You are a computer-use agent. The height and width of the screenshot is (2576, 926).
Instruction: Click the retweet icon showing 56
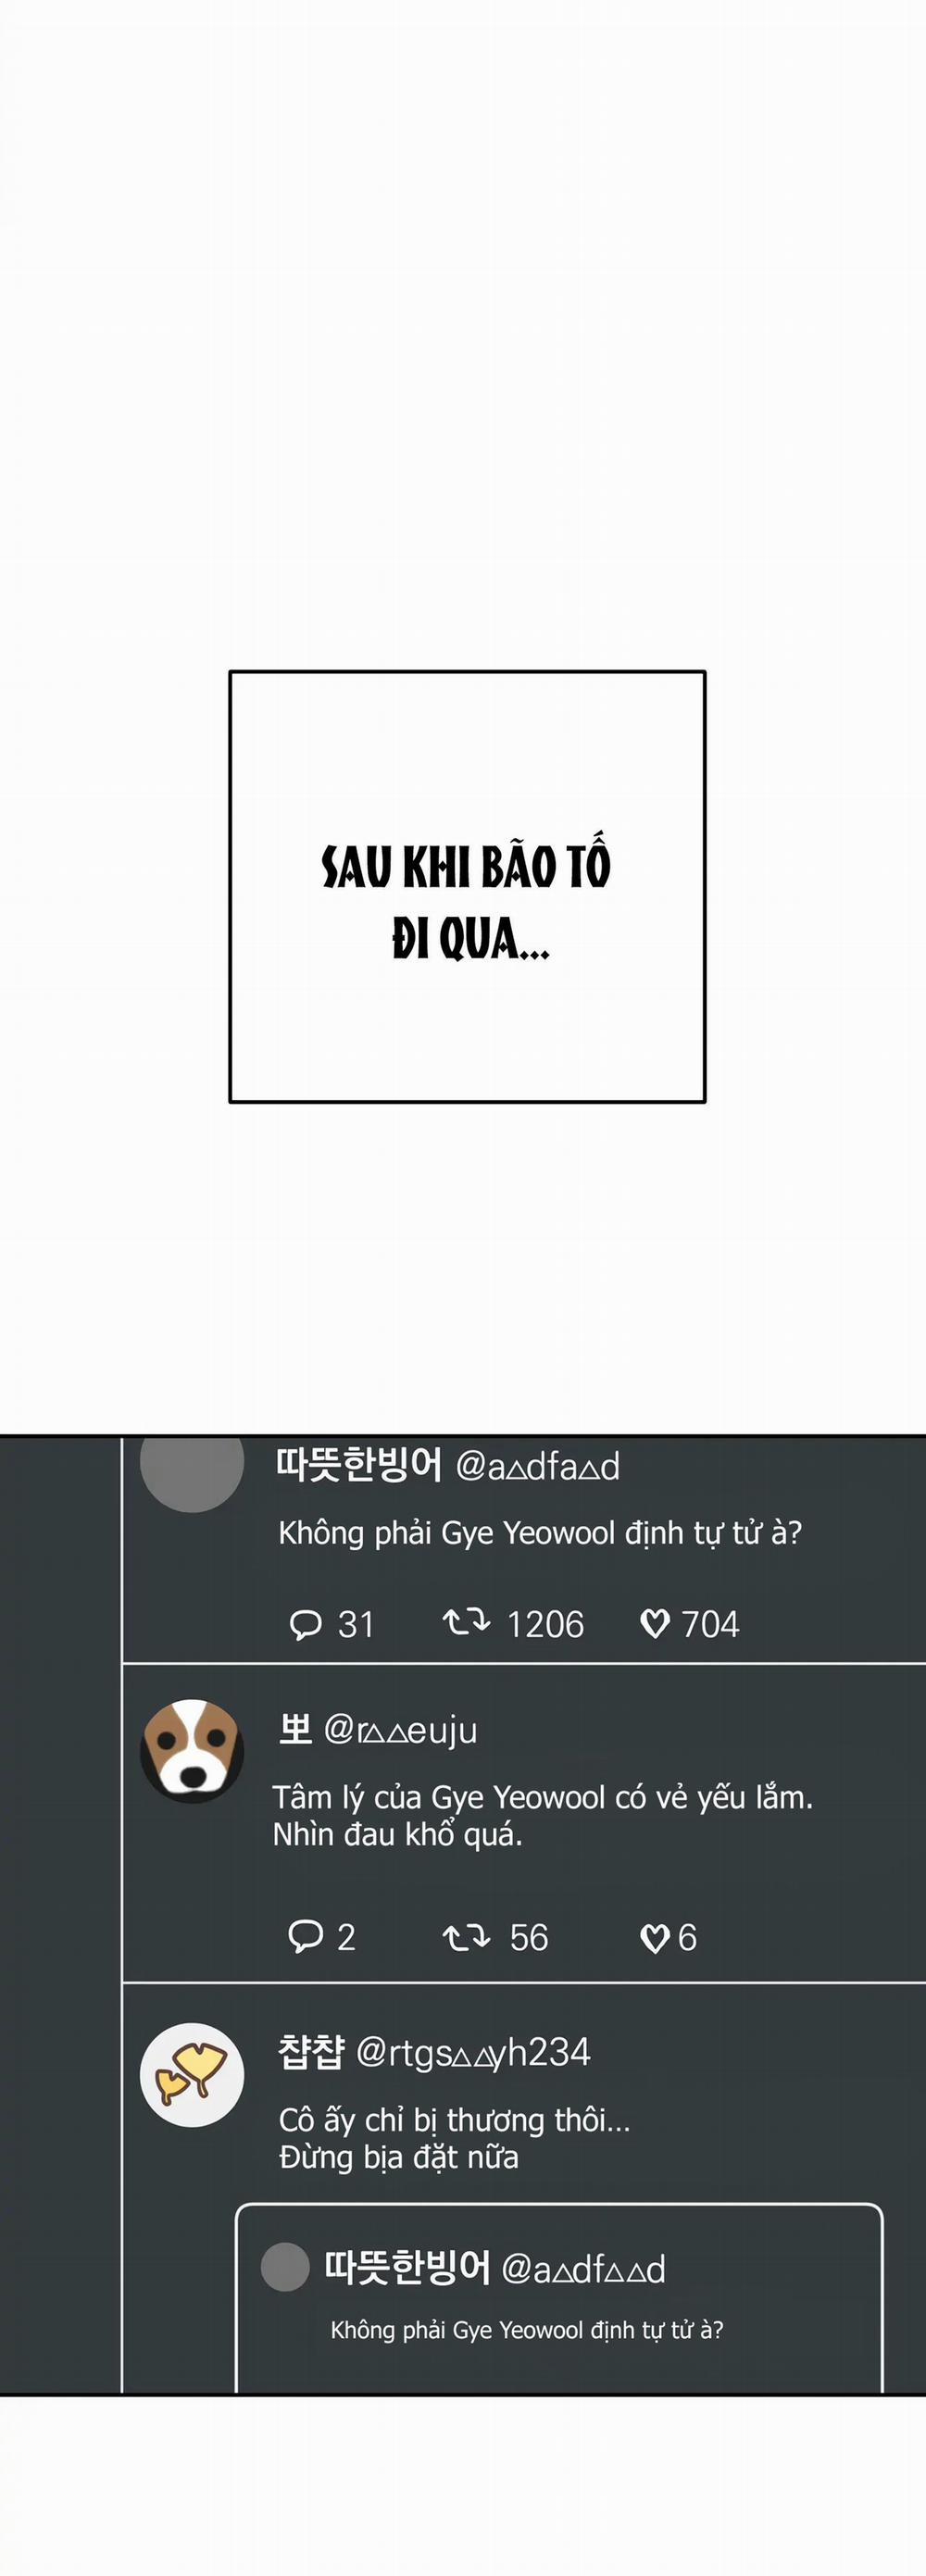466,1938
